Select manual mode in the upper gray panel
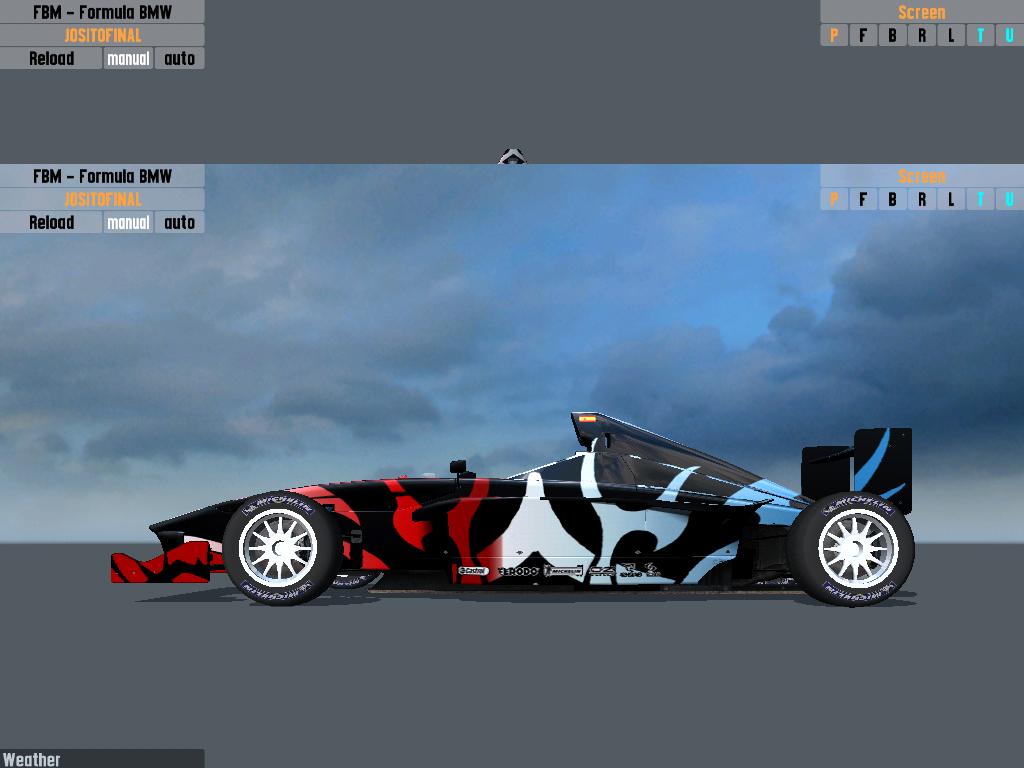Viewport: 1024px width, 768px height. [129, 59]
